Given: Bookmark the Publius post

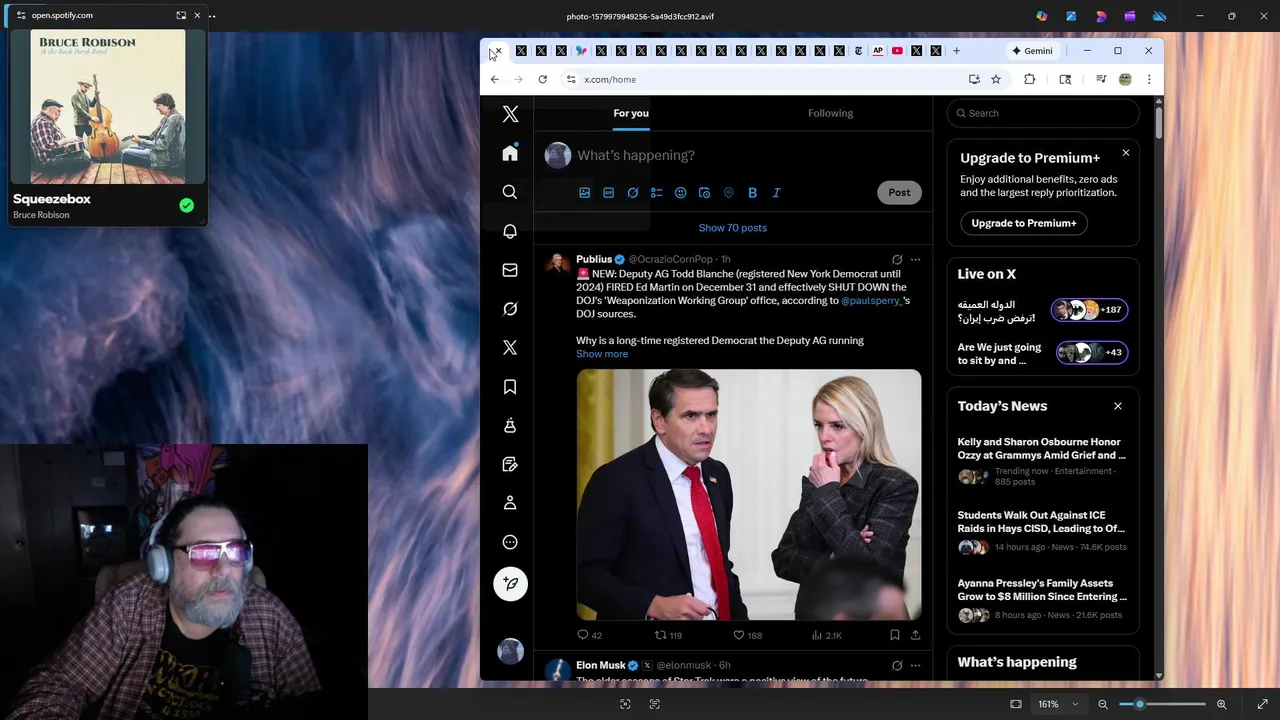Looking at the screenshot, I should pos(894,635).
